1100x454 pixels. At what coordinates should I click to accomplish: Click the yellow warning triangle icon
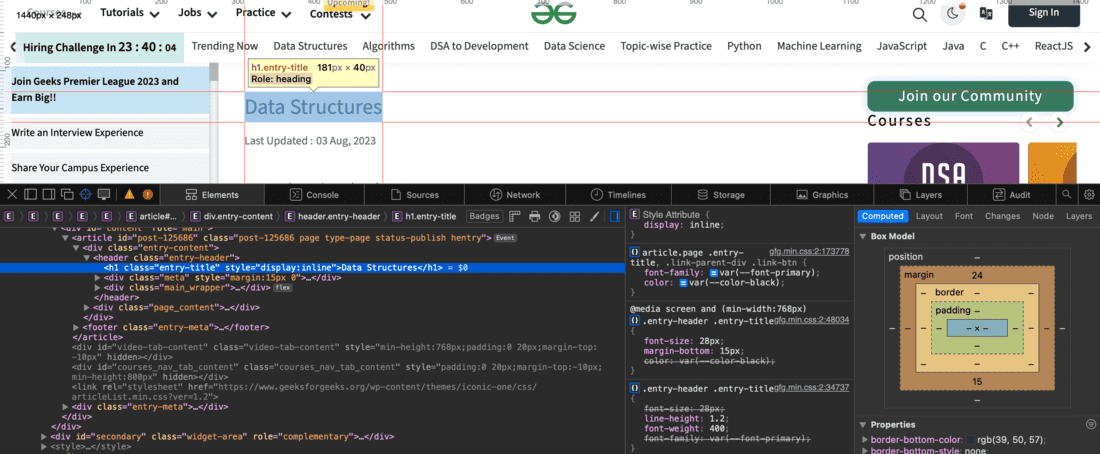click(129, 194)
